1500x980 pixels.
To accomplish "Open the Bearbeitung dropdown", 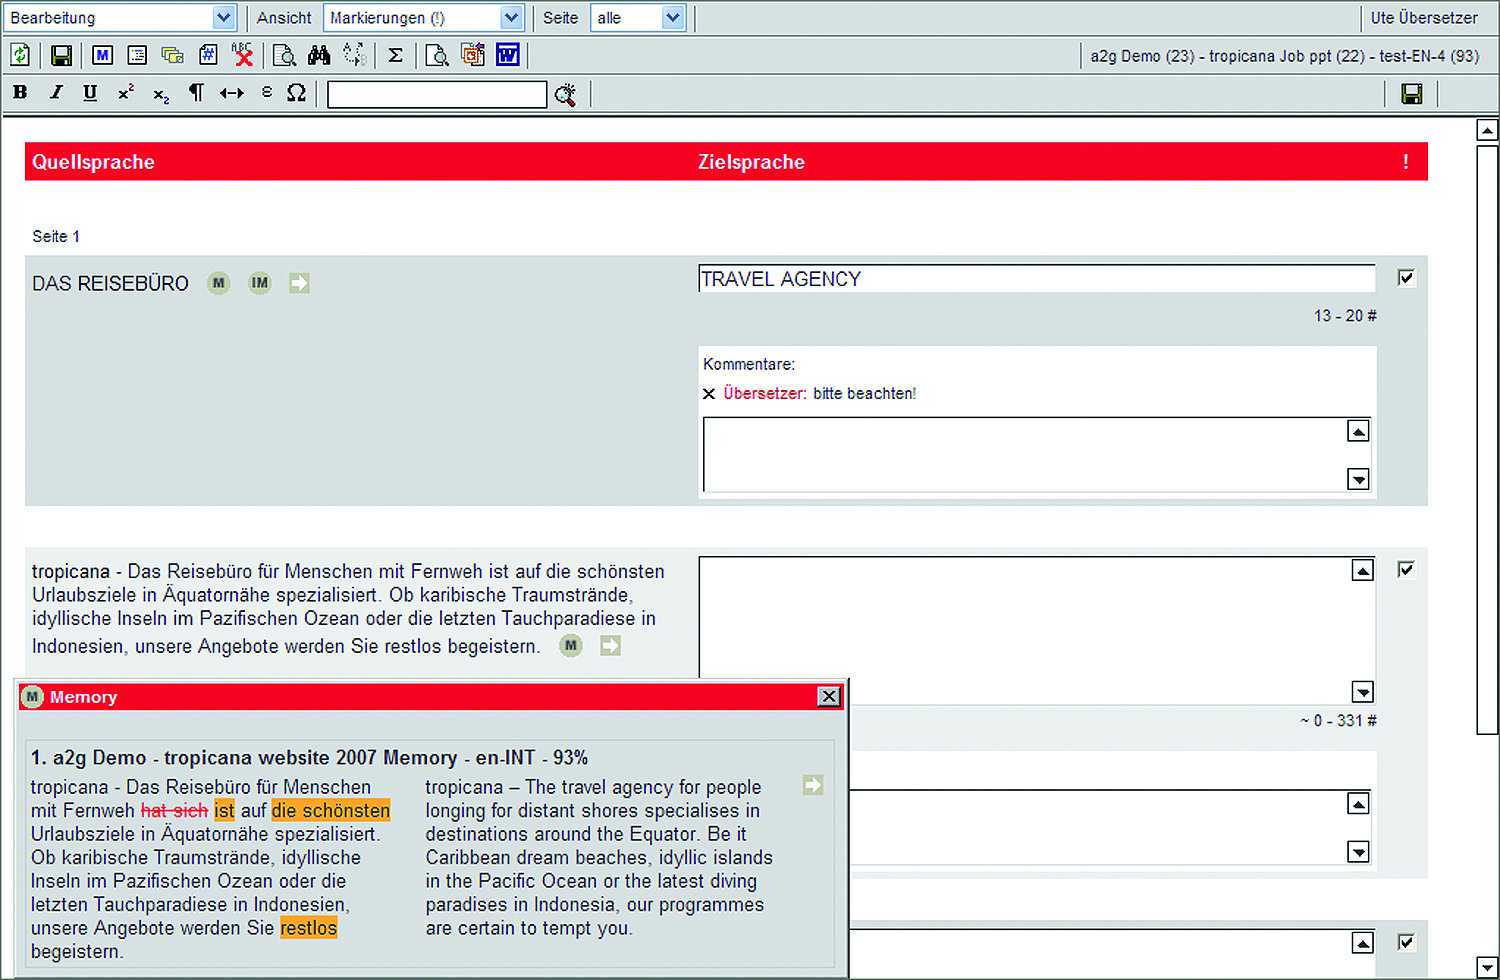I will (x=223, y=18).
